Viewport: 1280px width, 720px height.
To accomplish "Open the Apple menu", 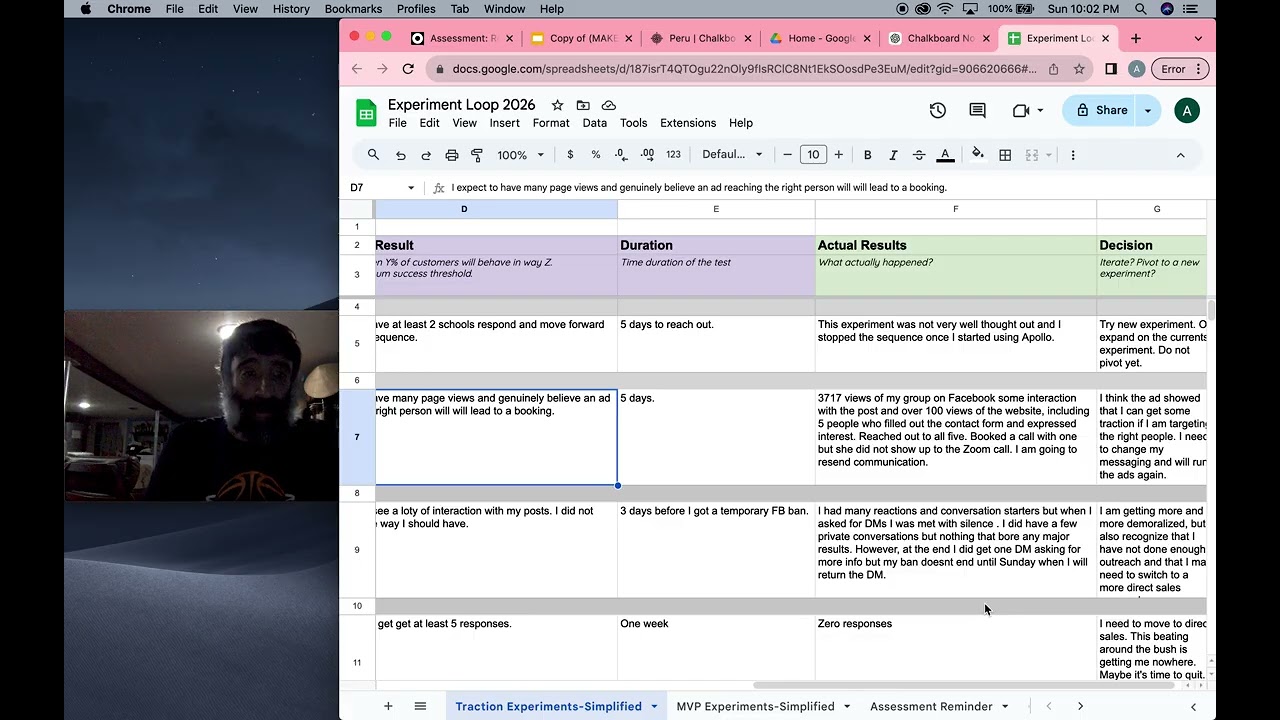I will tap(85, 9).
